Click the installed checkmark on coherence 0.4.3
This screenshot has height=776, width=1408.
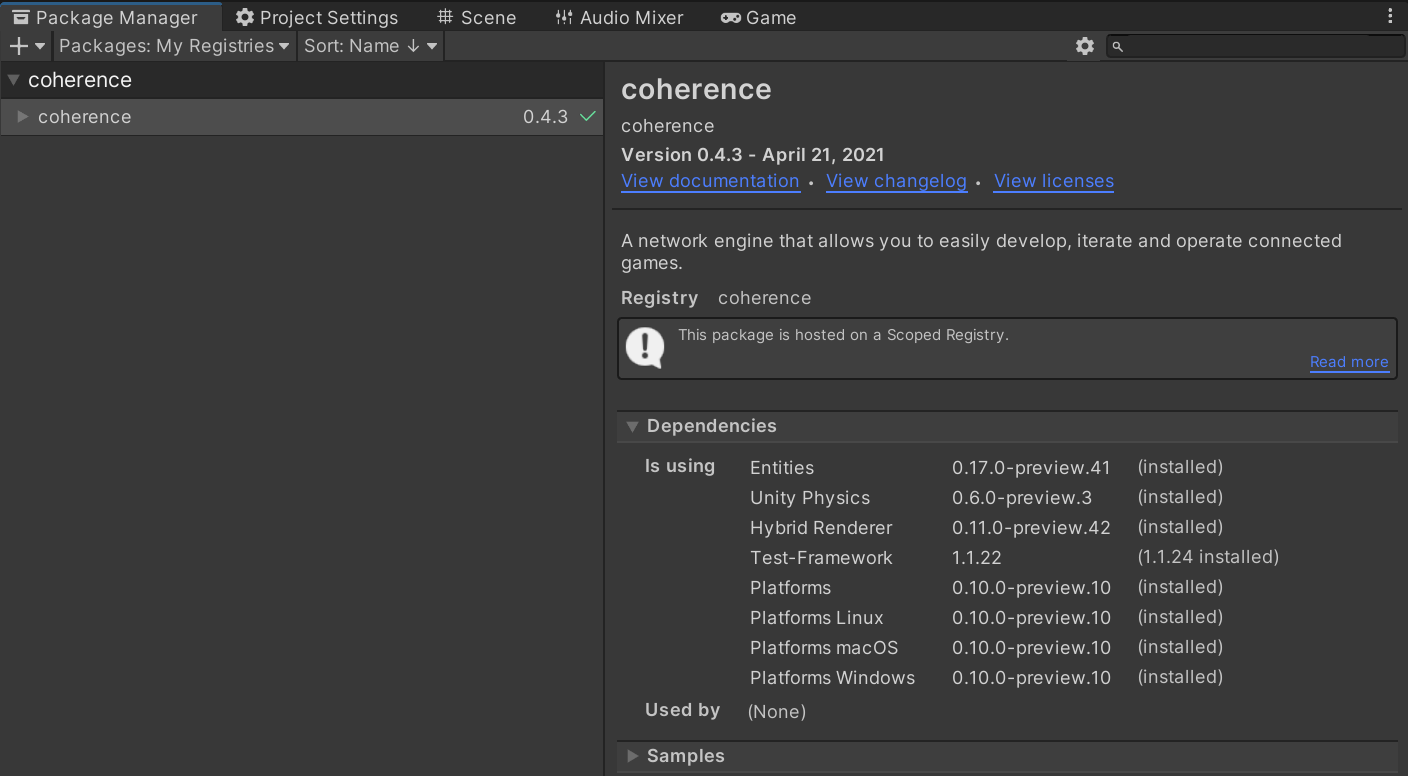pos(588,117)
